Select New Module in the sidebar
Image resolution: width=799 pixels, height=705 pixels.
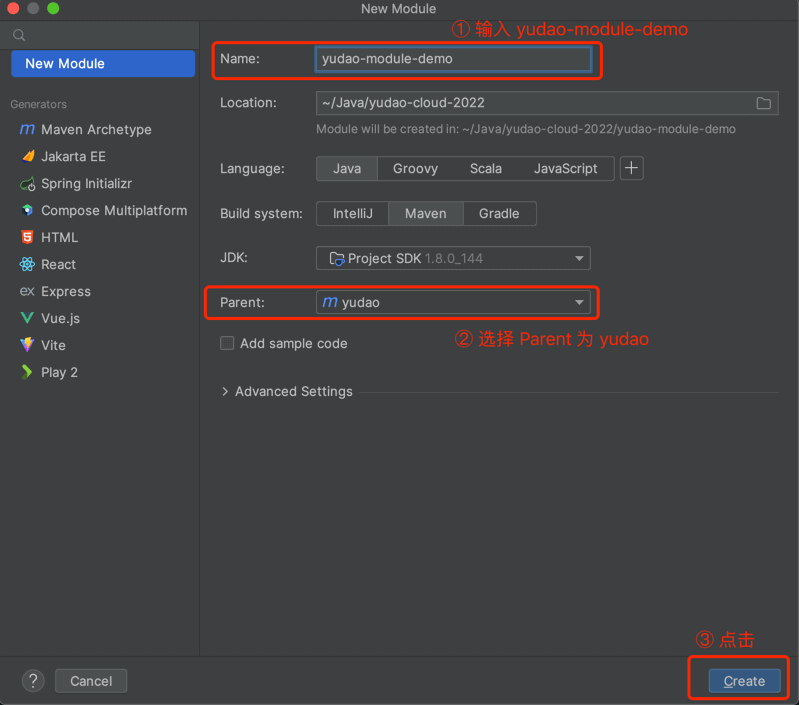click(x=103, y=64)
